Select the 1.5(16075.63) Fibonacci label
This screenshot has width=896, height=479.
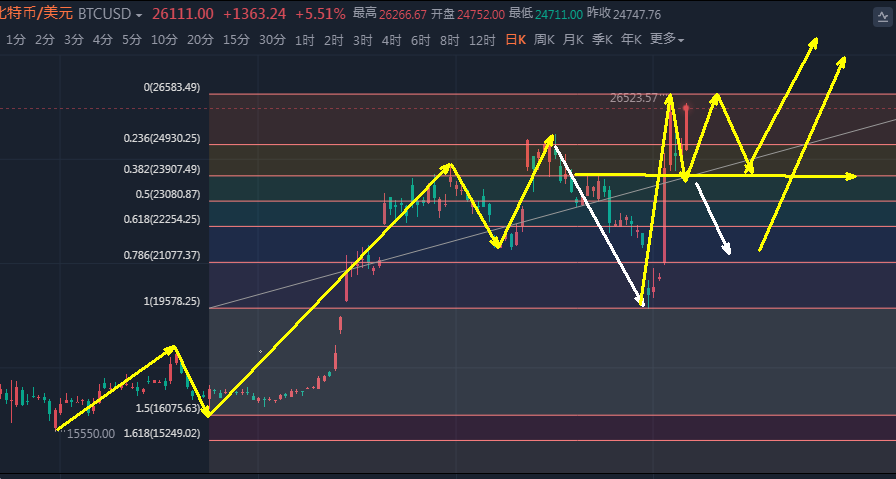168,408
